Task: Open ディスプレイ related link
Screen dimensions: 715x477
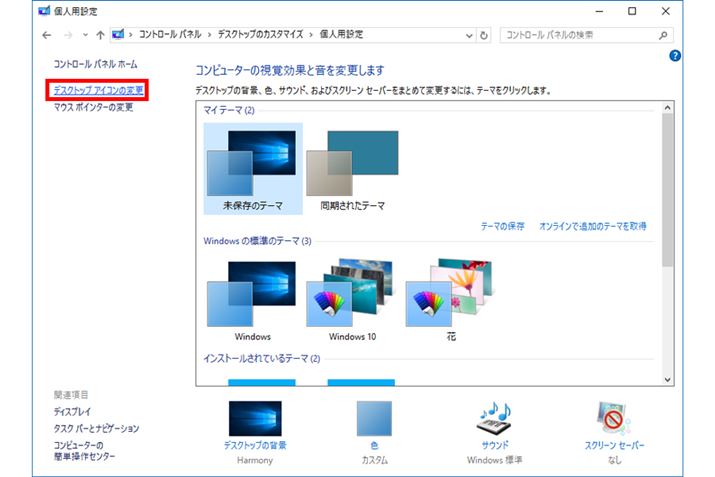Action: (72, 412)
